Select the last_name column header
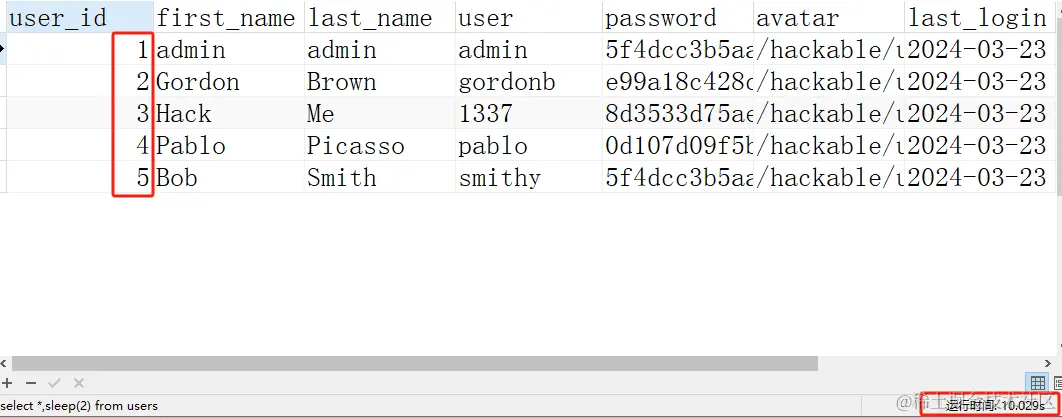1062x418 pixels. pos(370,18)
